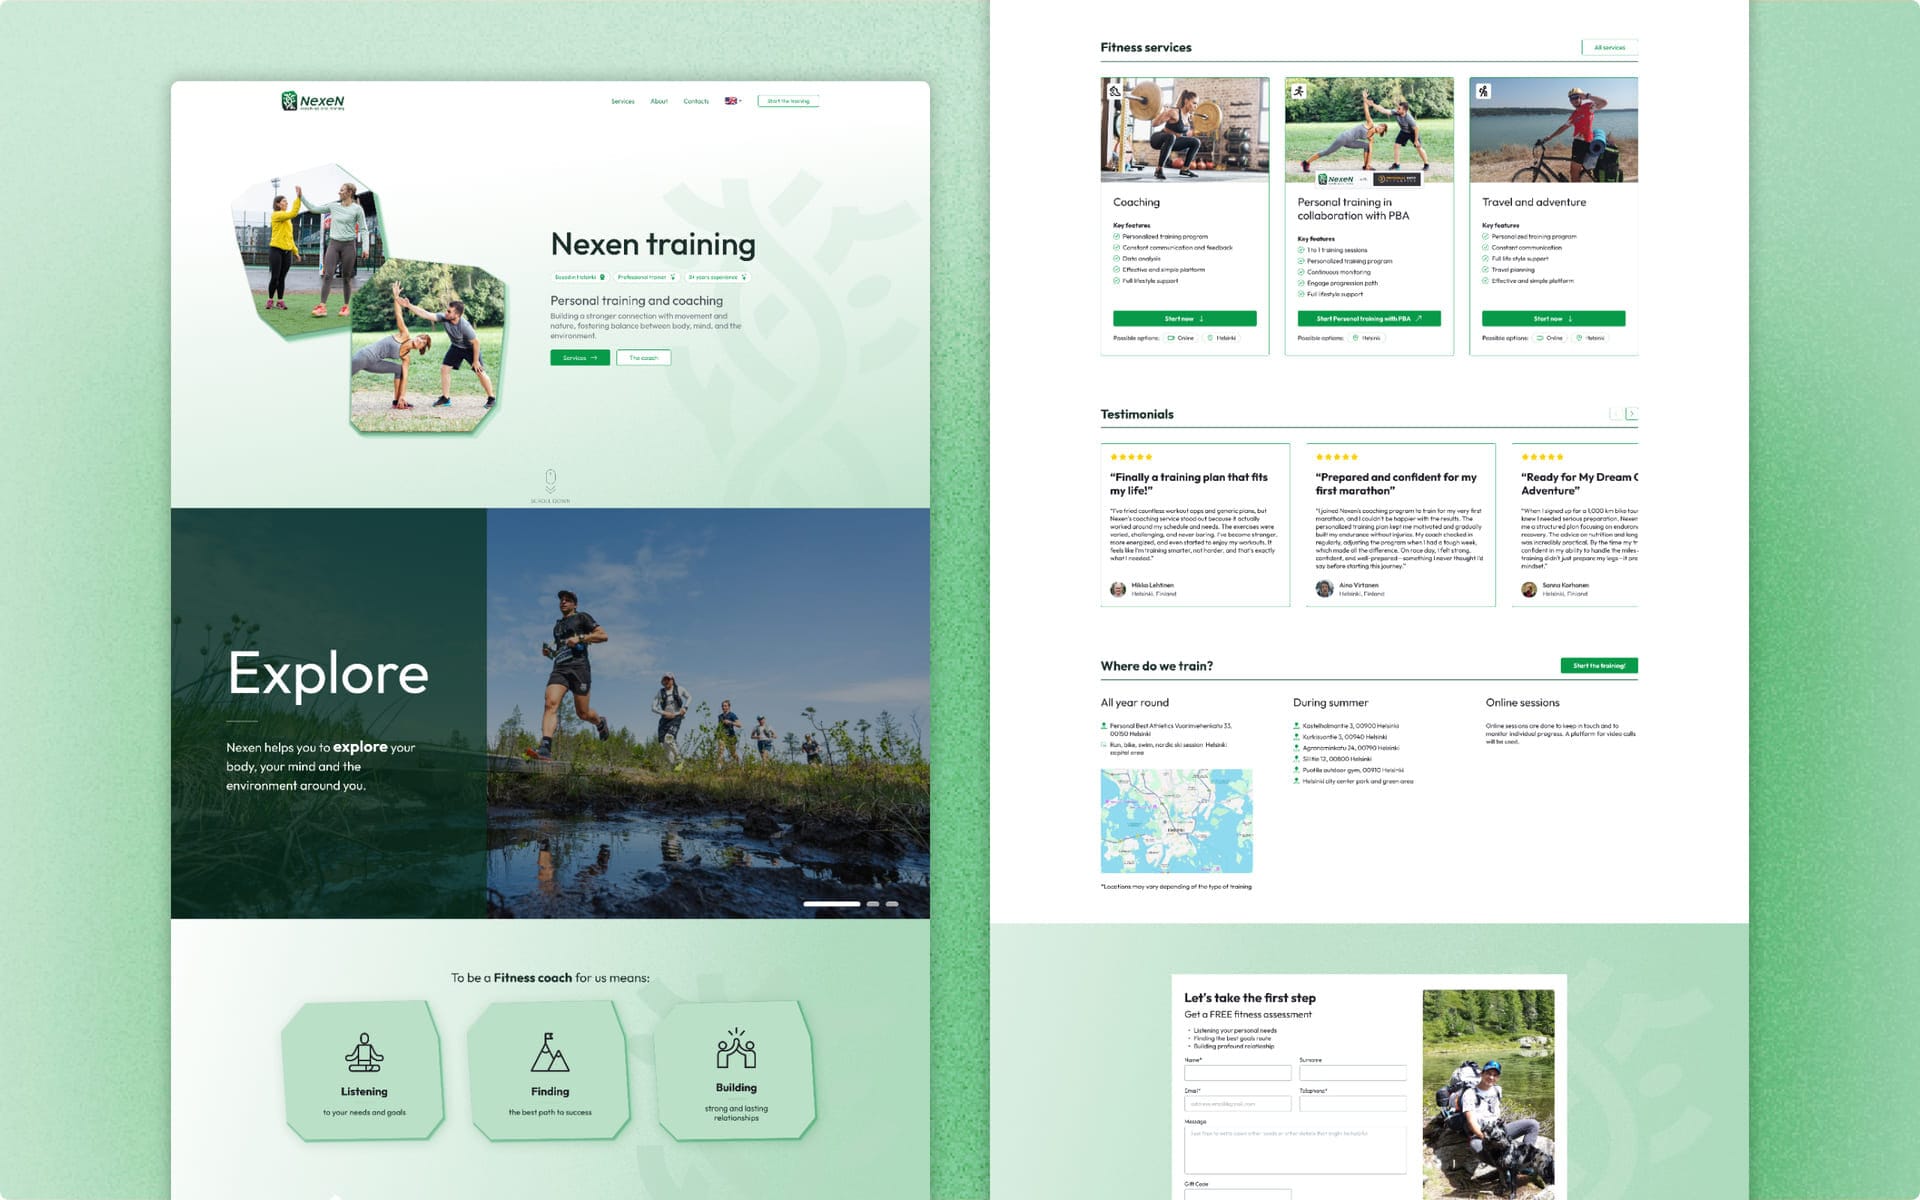Click the location pin for Personal Best Athletics address
The image size is (1920, 1200).
[x=1103, y=726]
